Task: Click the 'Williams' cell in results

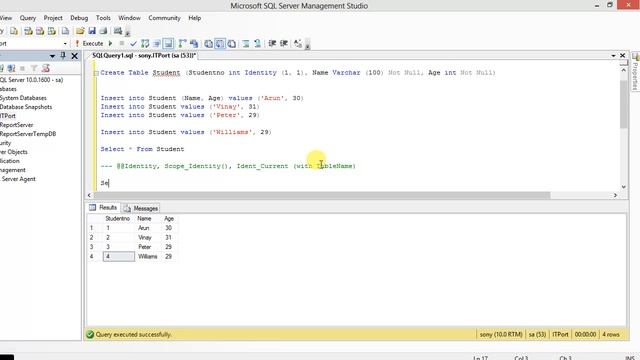Action: pyautogui.click(x=148, y=256)
